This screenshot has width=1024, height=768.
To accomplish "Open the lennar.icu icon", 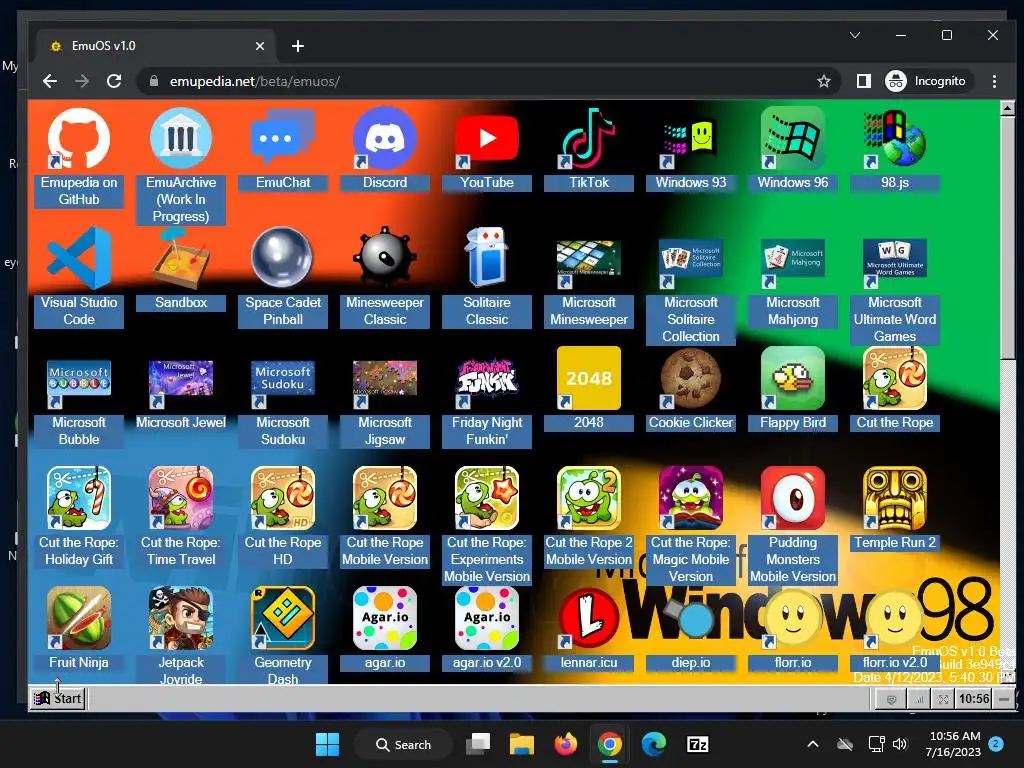I will point(588,618).
